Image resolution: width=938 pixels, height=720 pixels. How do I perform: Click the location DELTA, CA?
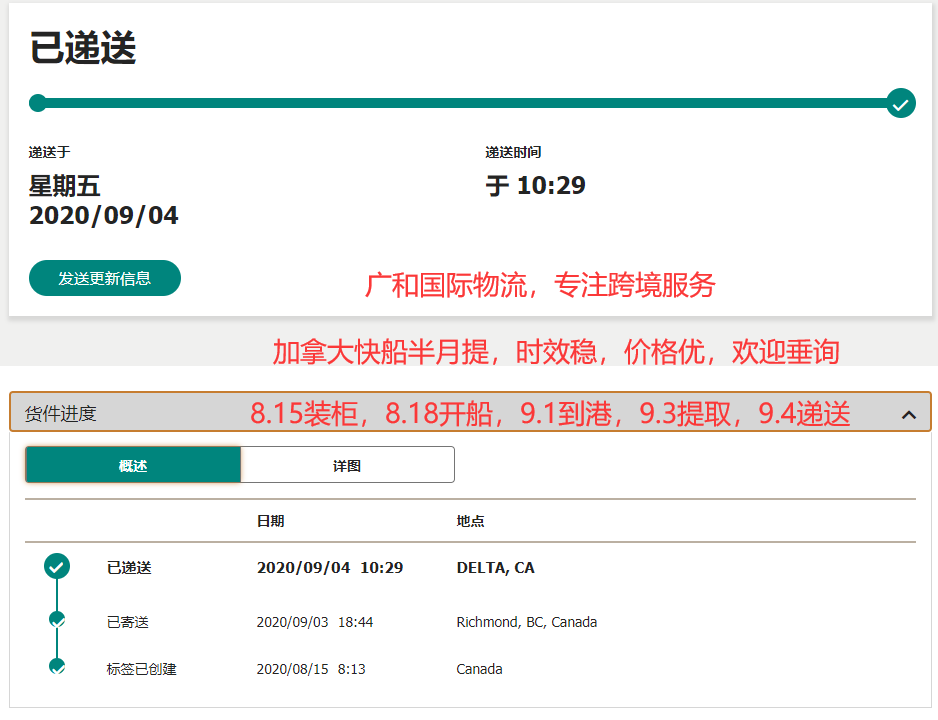click(495, 568)
